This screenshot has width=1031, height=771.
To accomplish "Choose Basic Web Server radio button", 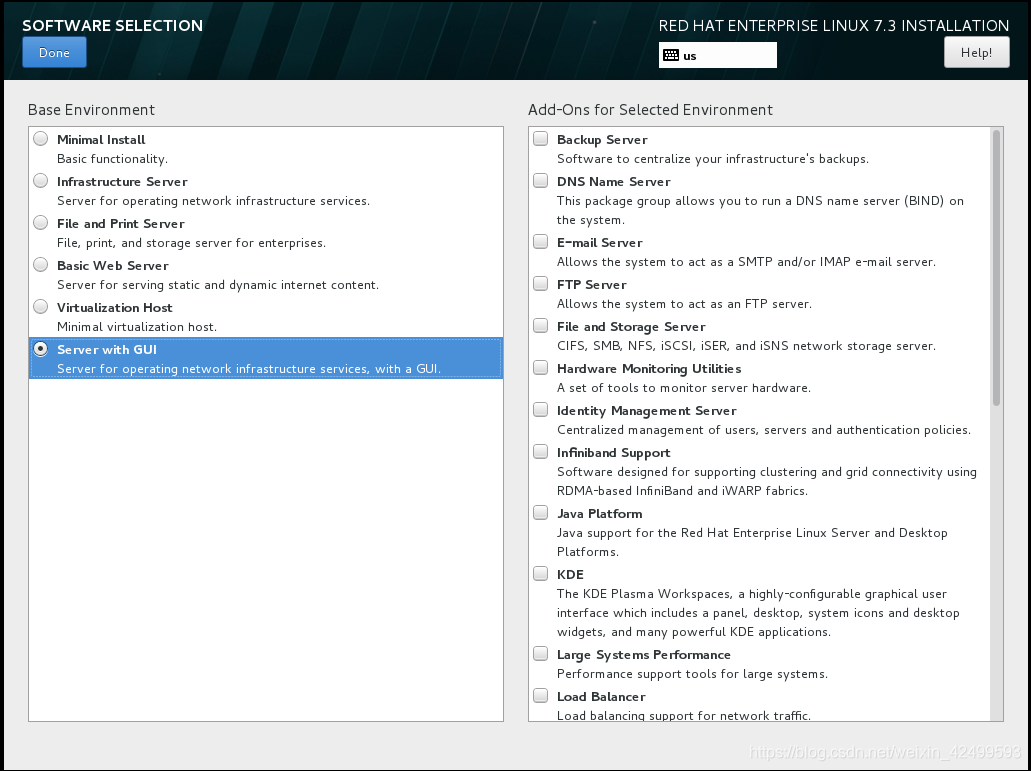I will click(41, 265).
